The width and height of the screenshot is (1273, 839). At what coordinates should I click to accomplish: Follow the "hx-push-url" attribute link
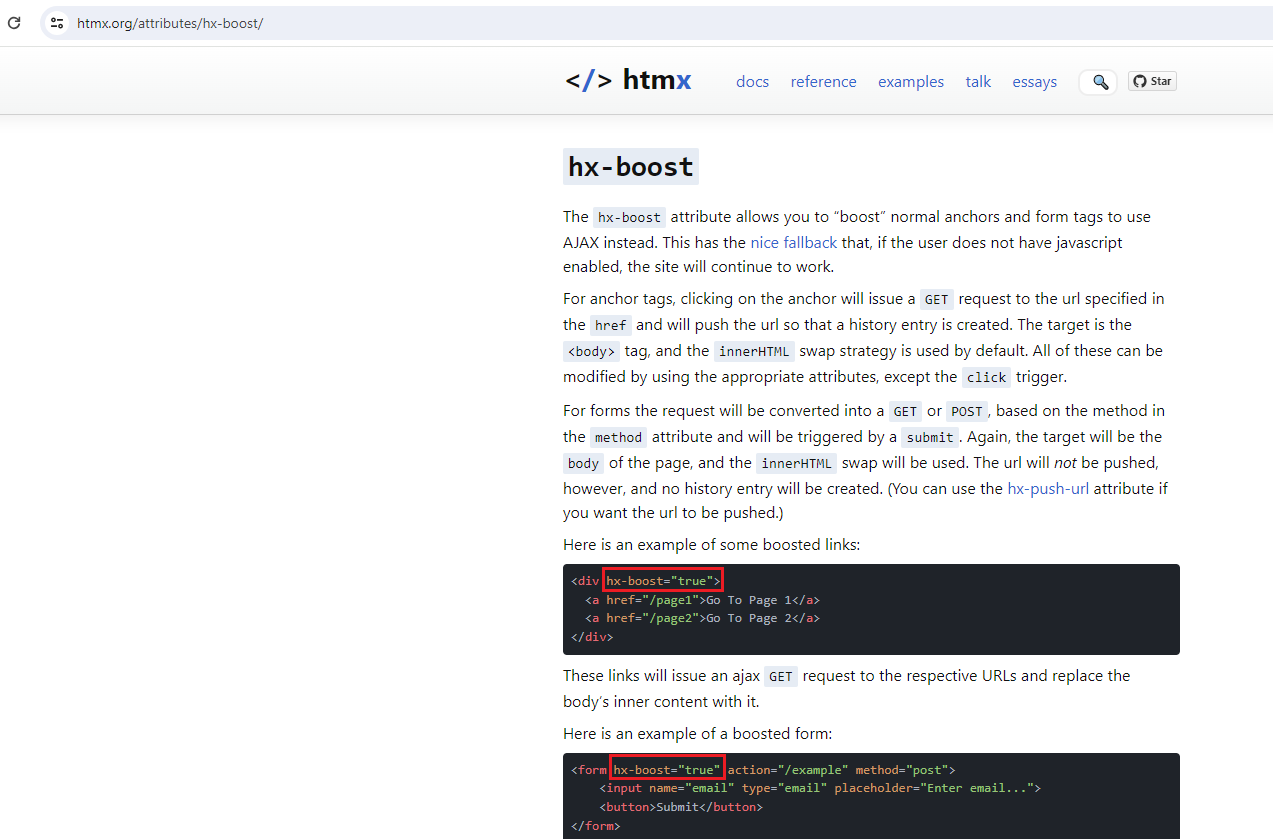click(x=1048, y=488)
